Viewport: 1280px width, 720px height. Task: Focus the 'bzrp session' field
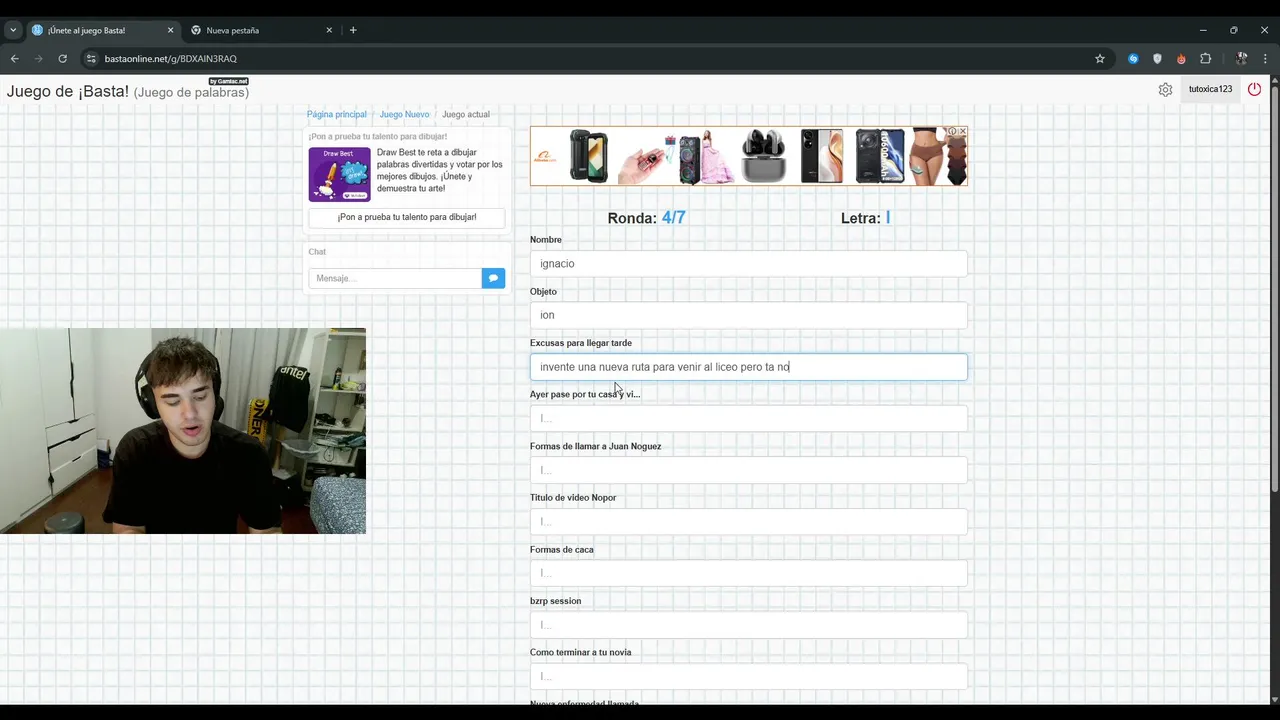click(749, 625)
